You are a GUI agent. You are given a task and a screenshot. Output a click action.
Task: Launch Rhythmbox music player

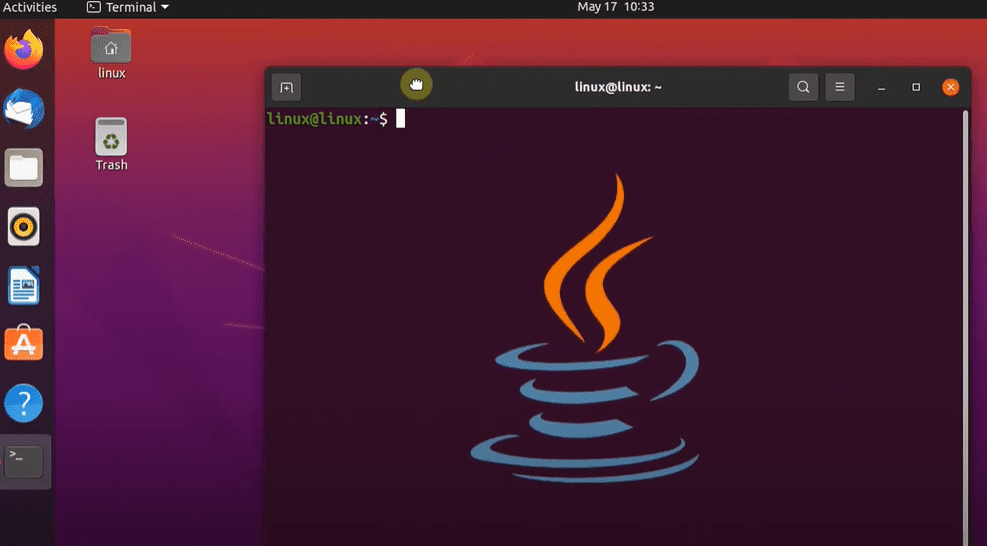pyautogui.click(x=24, y=227)
